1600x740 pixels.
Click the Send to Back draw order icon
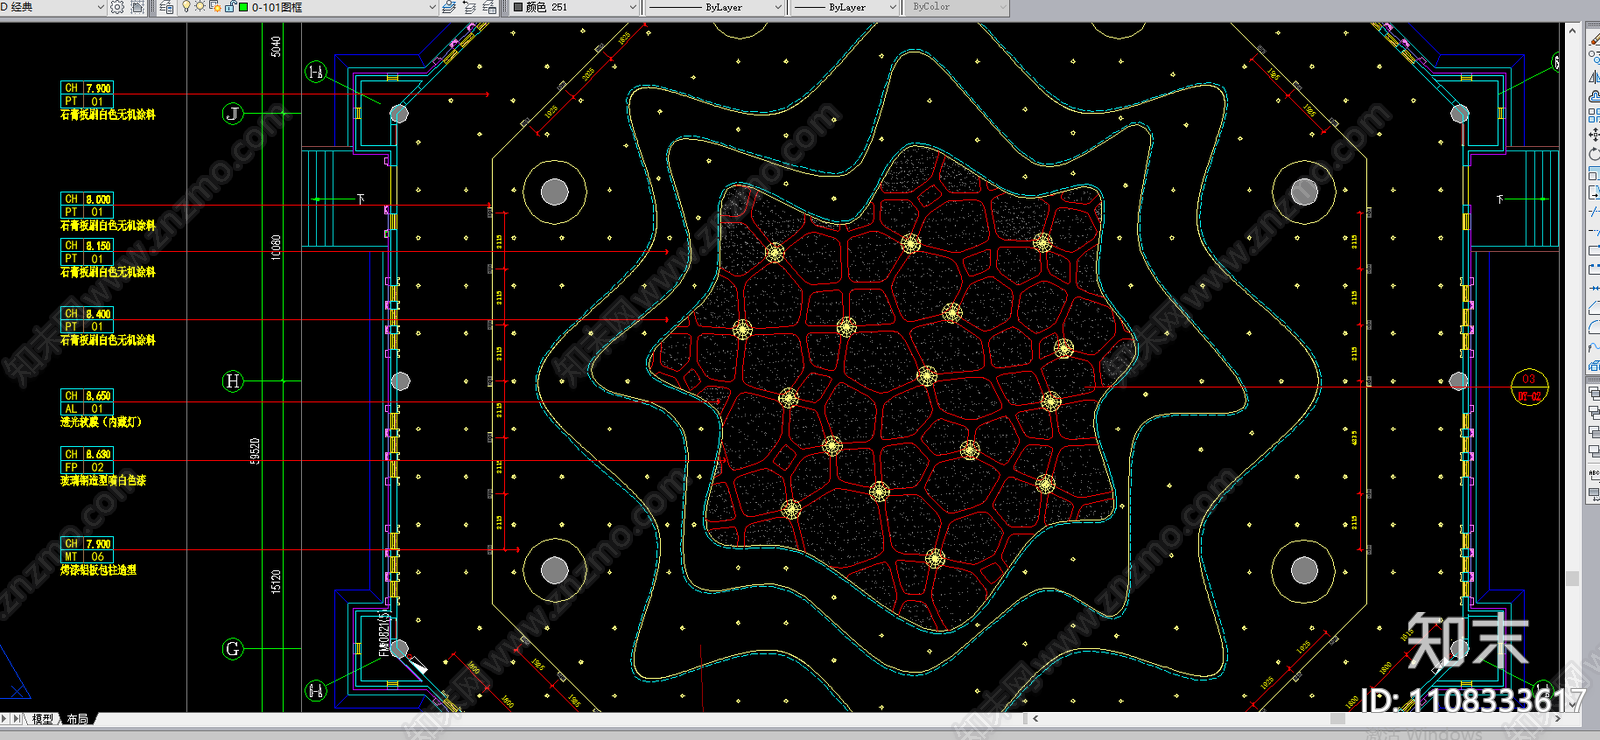click(1593, 412)
